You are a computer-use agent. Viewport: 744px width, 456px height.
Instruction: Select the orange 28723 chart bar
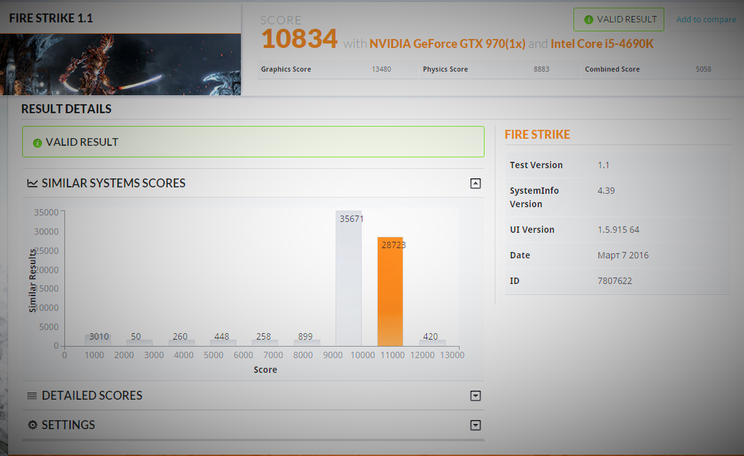click(390, 291)
